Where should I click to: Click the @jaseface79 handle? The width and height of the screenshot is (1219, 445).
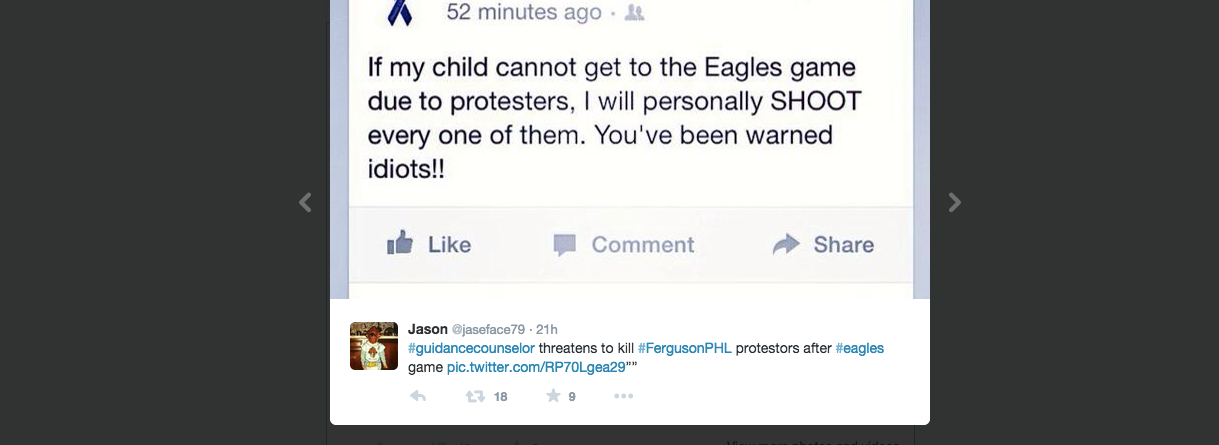click(x=489, y=329)
